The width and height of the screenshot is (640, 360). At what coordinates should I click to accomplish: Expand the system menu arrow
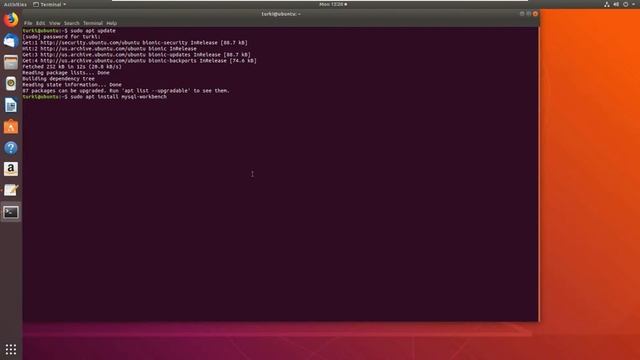[x=633, y=4]
